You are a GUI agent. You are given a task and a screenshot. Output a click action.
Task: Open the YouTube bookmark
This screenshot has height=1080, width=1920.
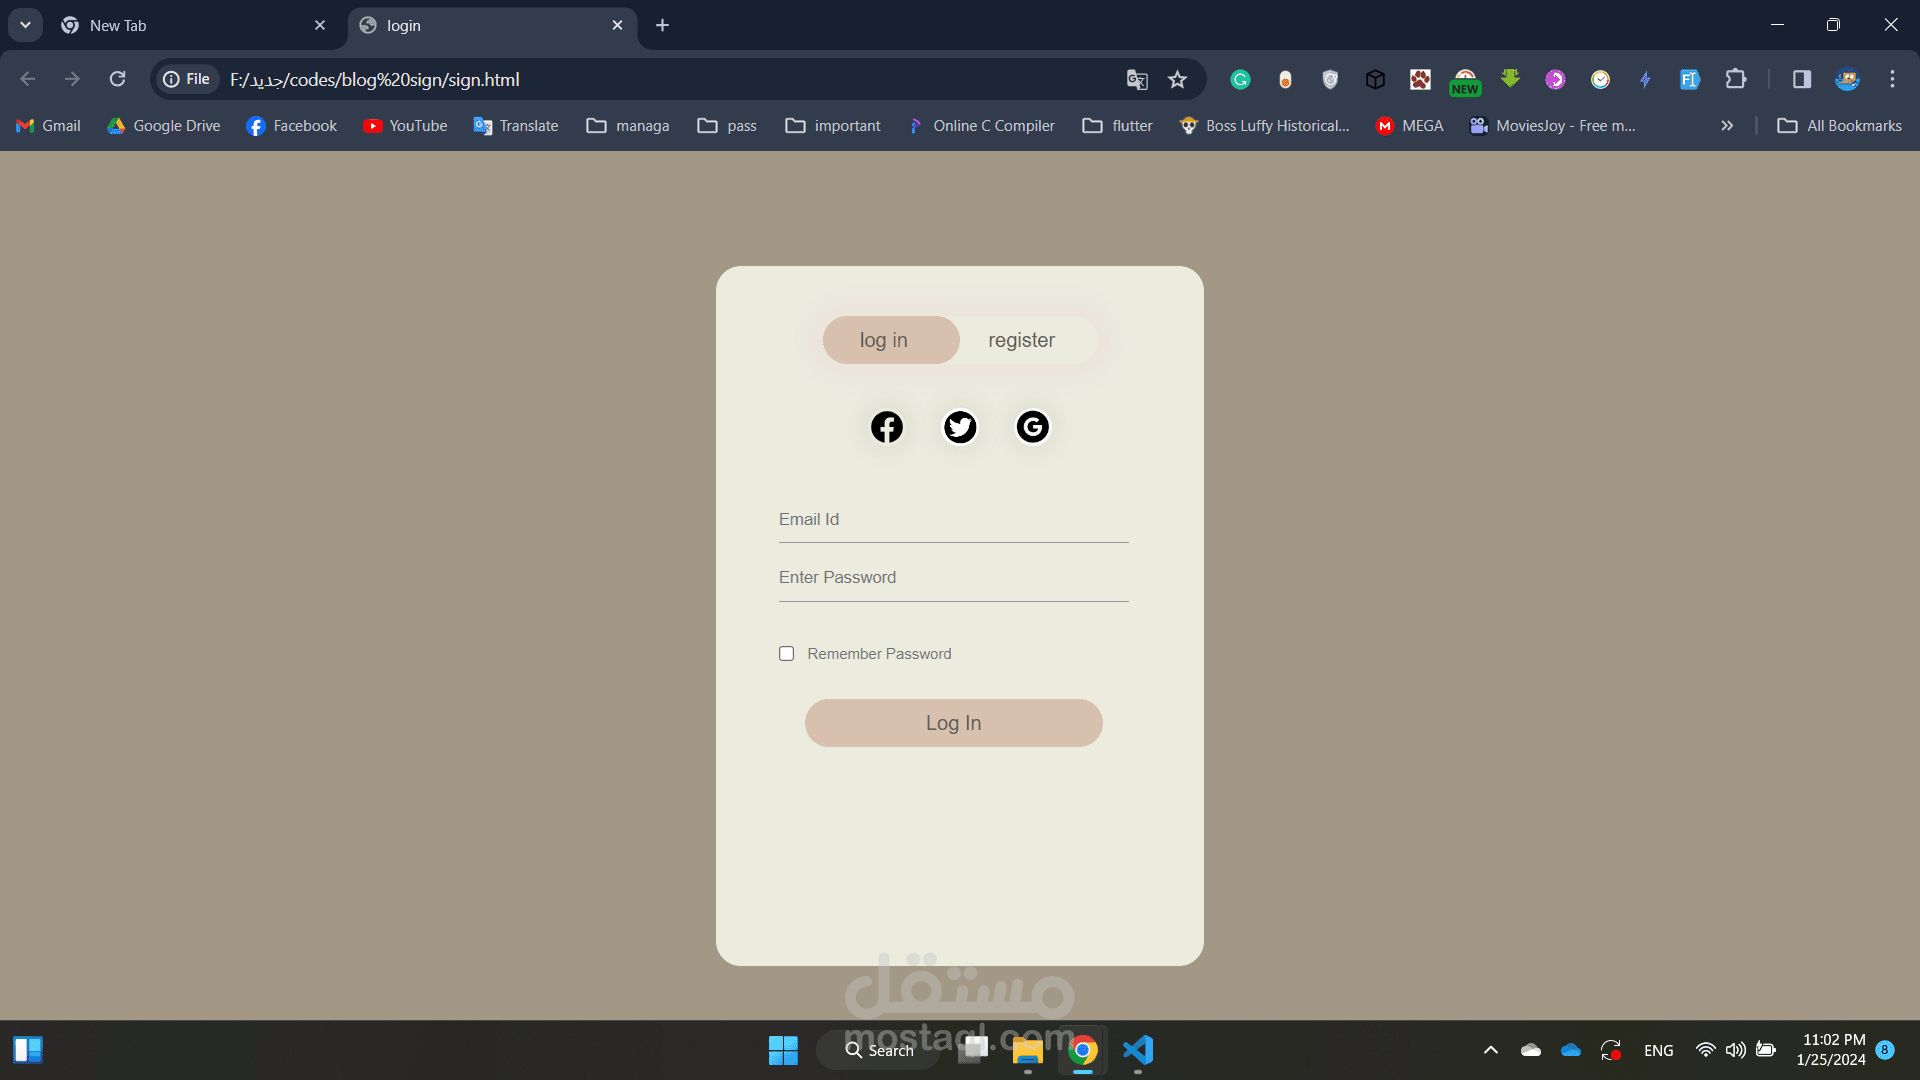pyautogui.click(x=405, y=126)
